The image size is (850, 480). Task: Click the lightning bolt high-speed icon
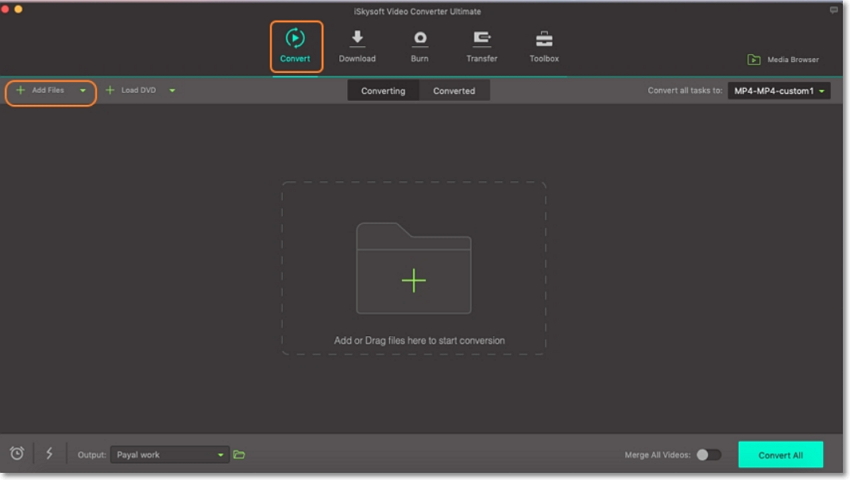click(x=49, y=454)
